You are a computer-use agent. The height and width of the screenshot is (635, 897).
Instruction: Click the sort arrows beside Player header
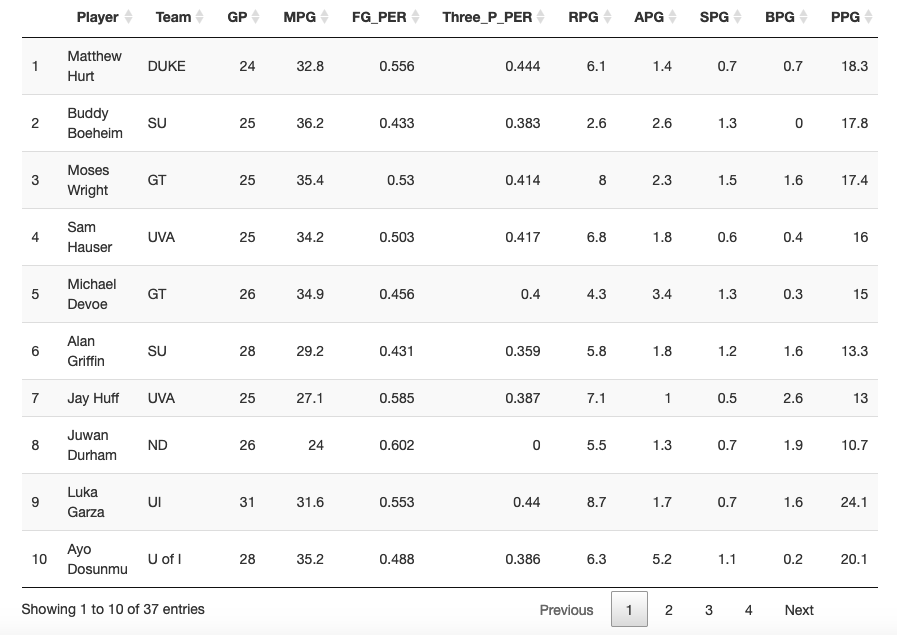[127, 17]
